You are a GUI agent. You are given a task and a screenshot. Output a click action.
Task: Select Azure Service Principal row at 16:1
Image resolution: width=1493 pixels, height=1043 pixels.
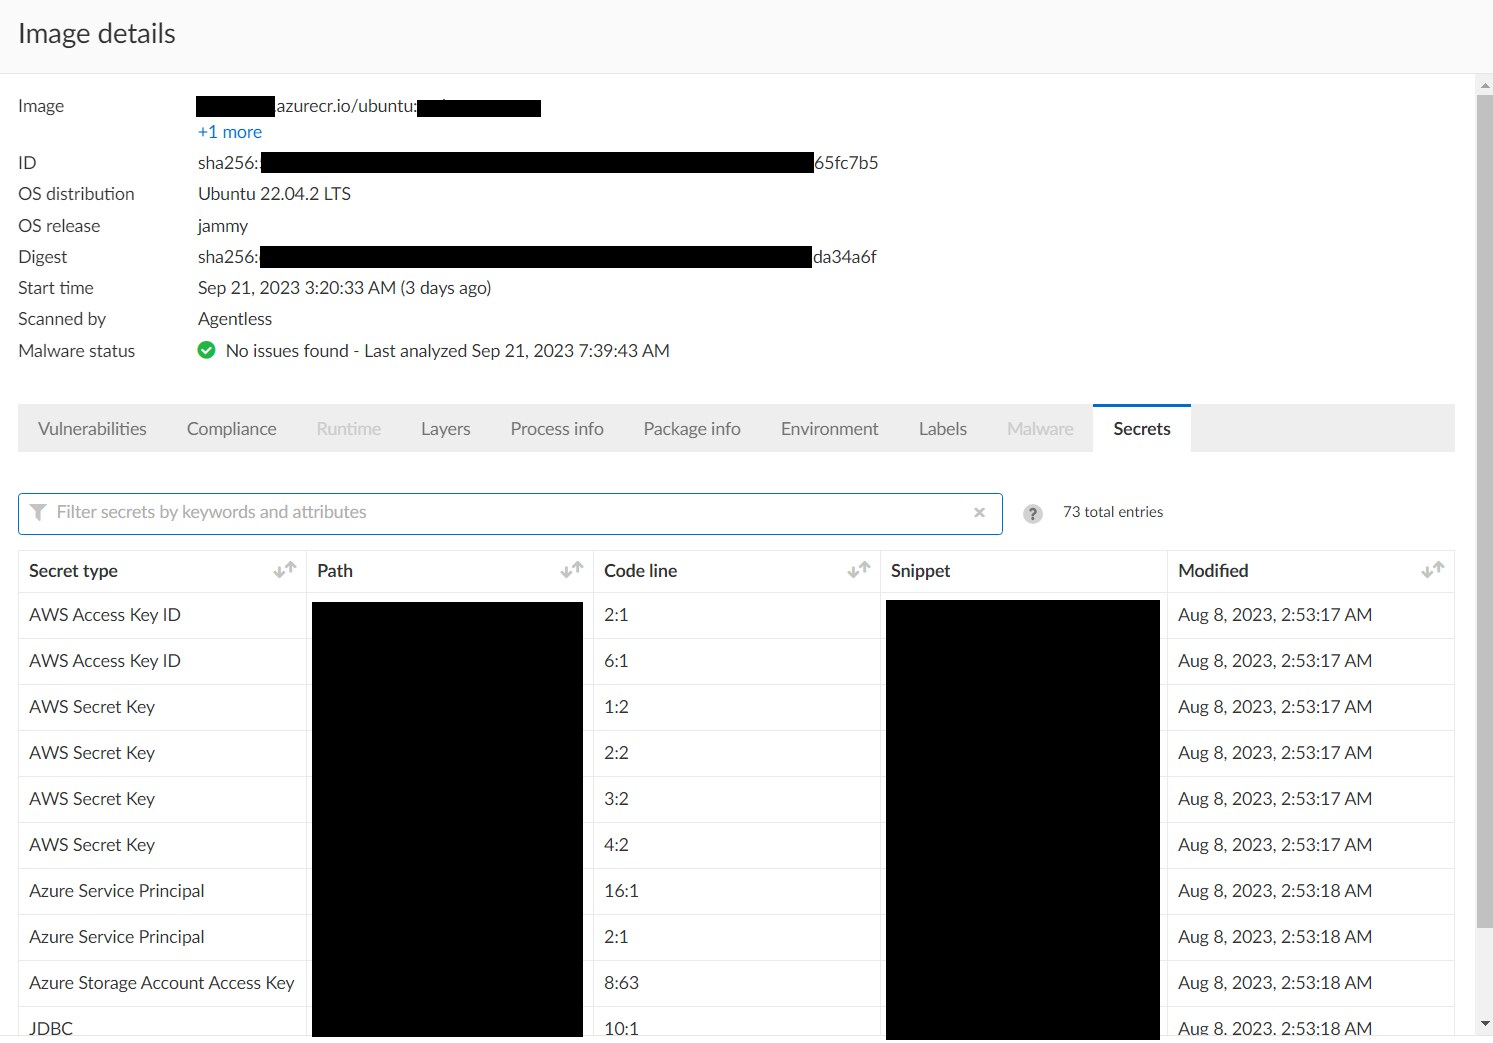pos(736,891)
